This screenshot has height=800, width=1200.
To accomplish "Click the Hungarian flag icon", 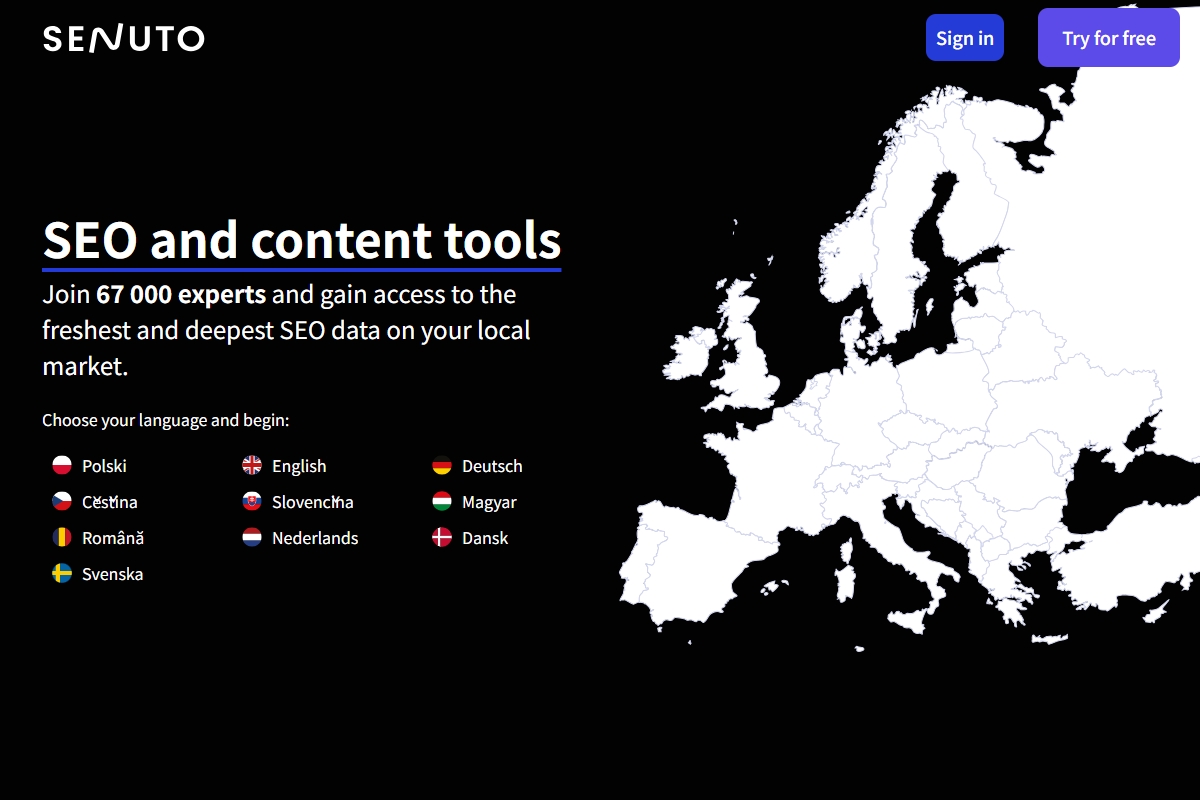I will pos(442,502).
